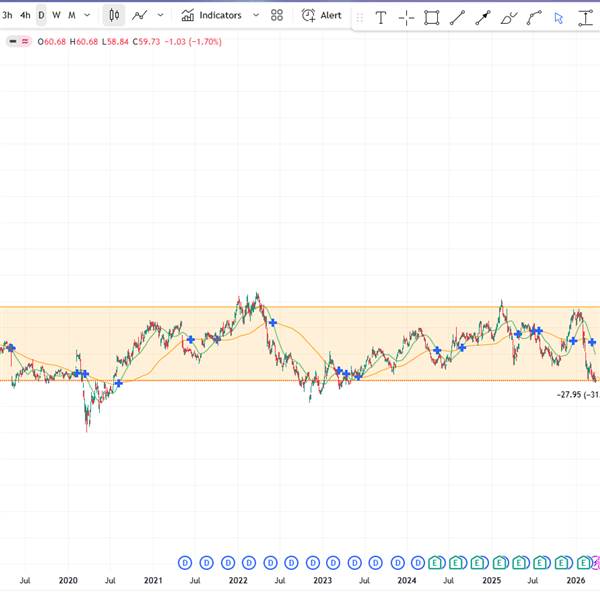Expand the time interval dropdown arrow

click(87, 15)
